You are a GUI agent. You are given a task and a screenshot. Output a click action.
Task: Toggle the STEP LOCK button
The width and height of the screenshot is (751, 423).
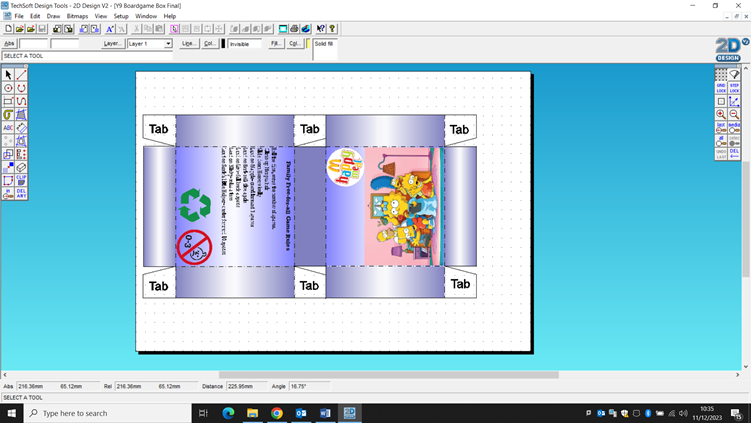coord(734,88)
